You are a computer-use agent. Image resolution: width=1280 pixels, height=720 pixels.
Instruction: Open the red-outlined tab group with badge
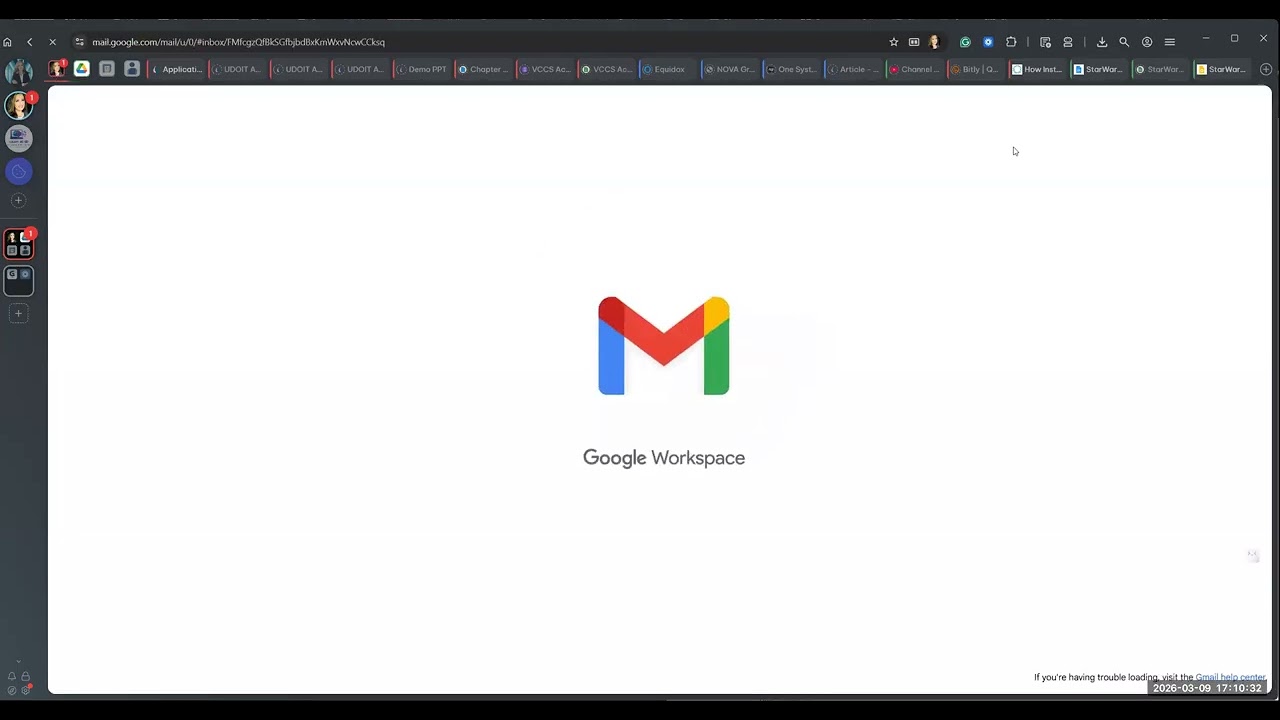[x=19, y=243]
